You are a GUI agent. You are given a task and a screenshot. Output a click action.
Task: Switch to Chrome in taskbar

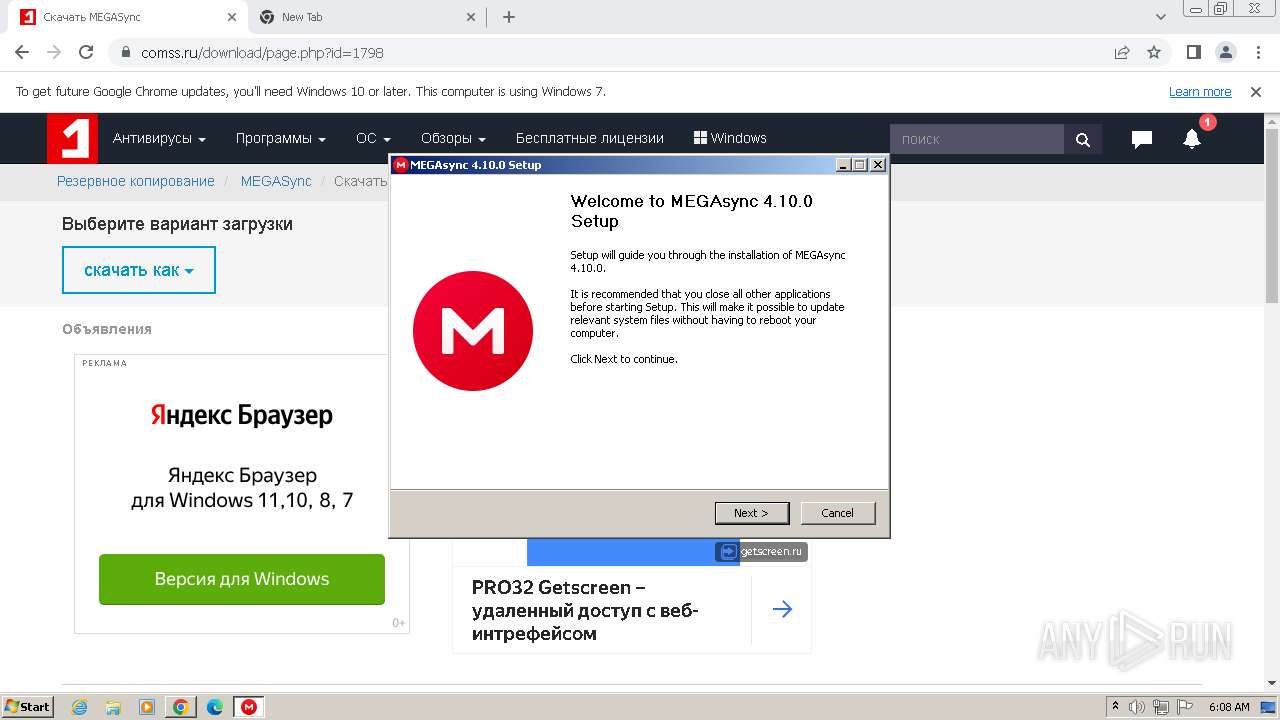pos(181,707)
